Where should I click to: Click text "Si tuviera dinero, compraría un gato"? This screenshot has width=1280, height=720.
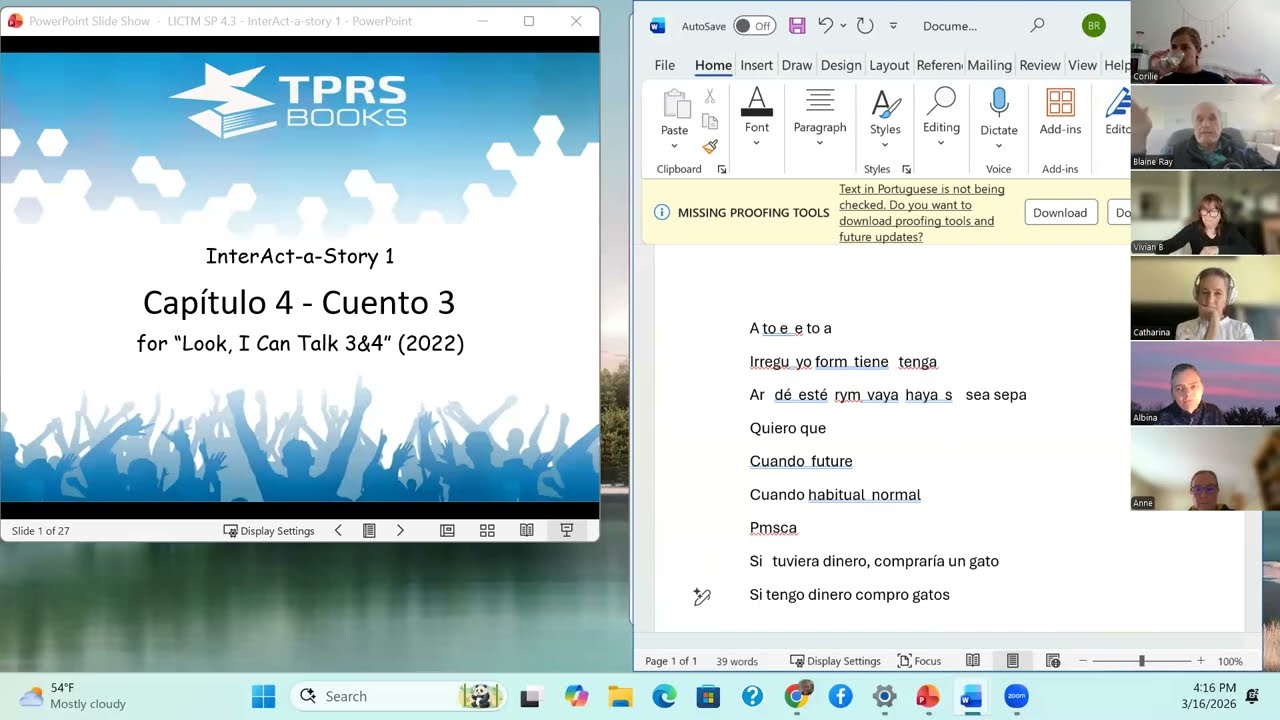tap(874, 561)
